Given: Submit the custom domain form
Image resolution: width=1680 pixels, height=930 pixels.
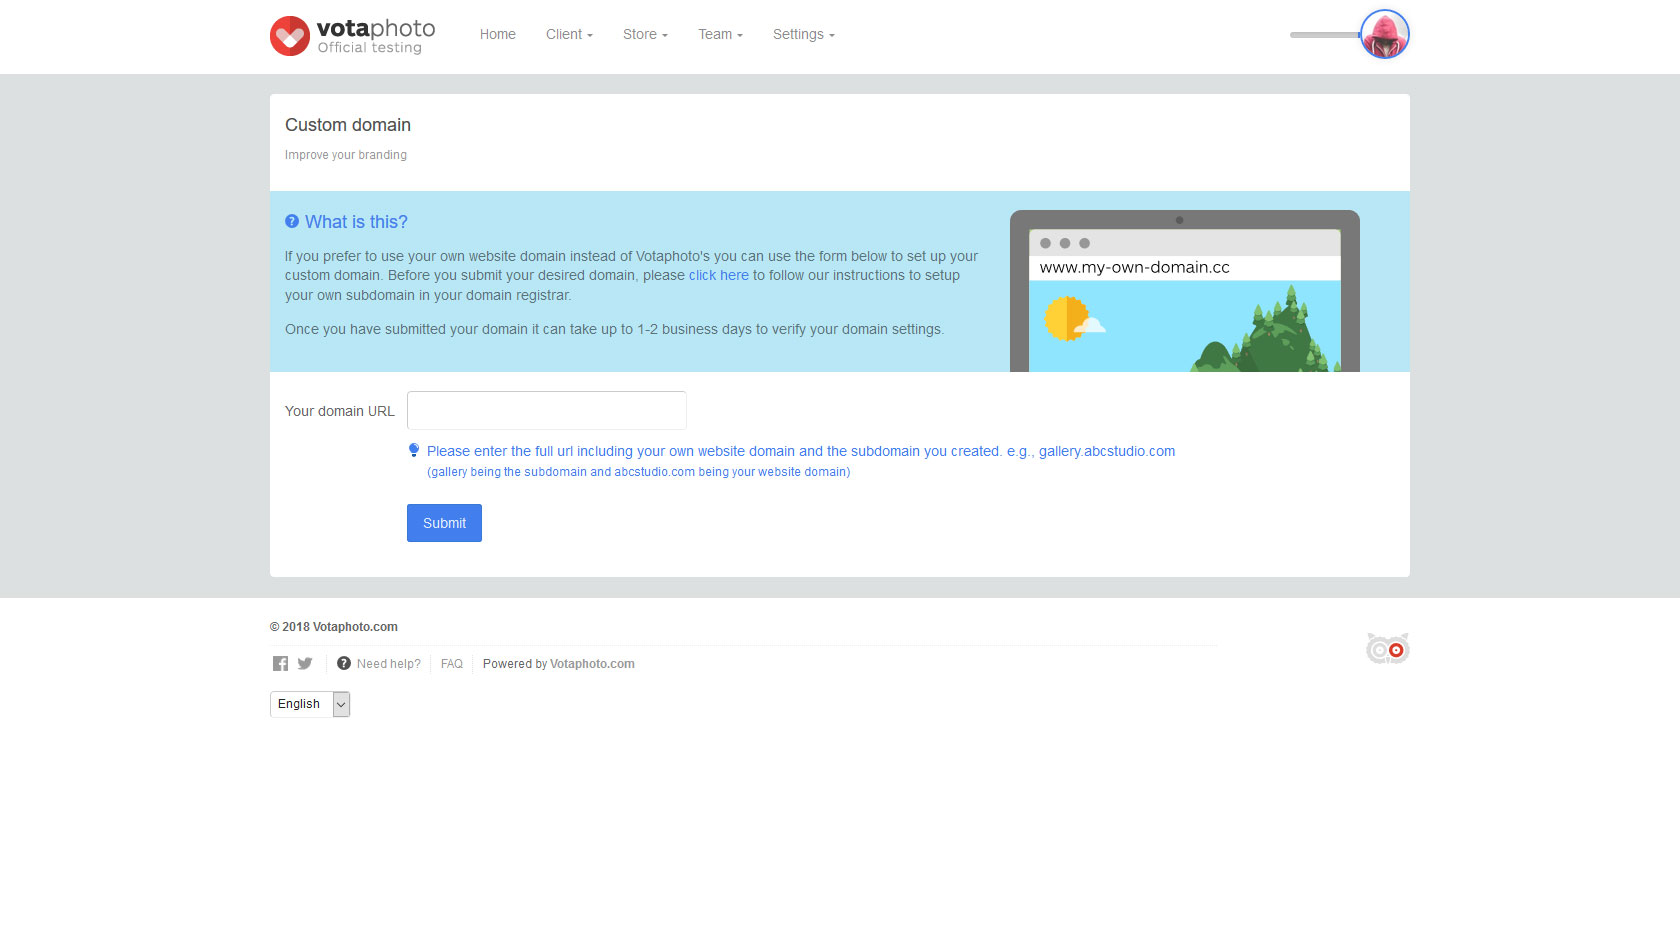Looking at the screenshot, I should (x=444, y=523).
